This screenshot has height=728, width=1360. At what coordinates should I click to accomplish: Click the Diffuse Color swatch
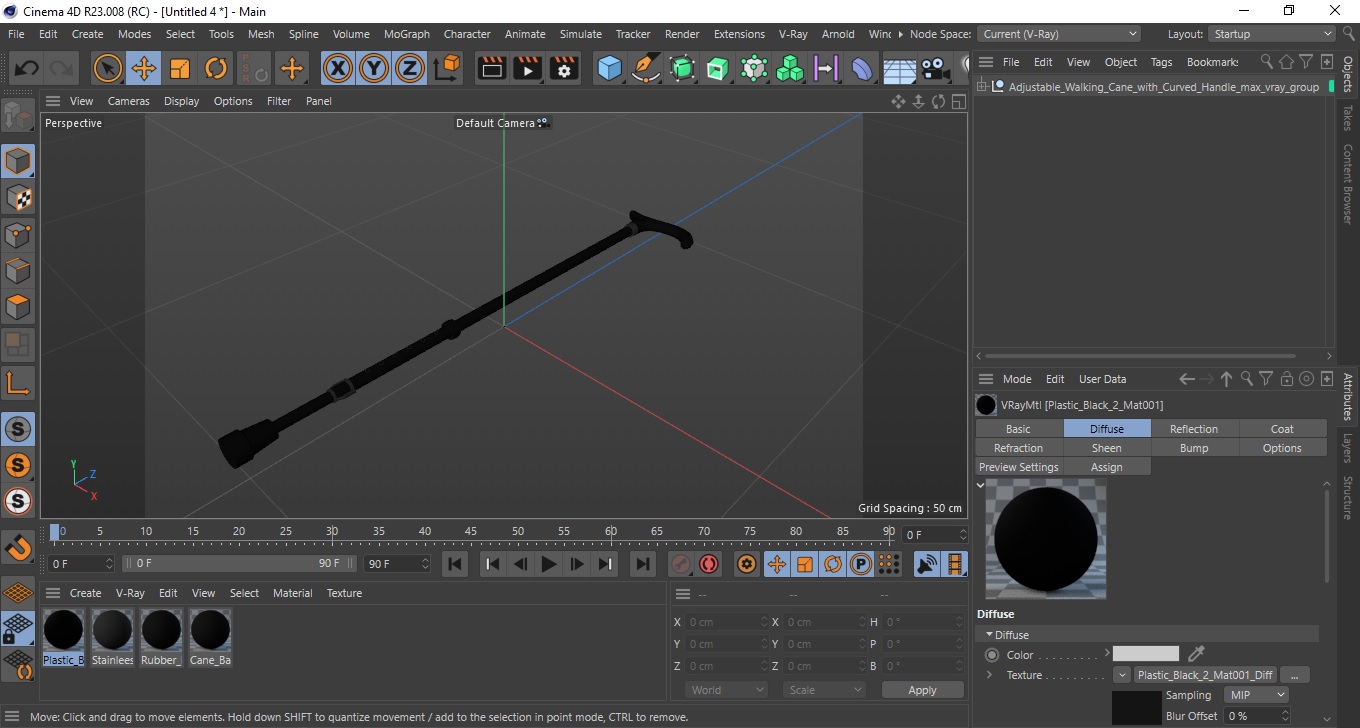(1146, 654)
